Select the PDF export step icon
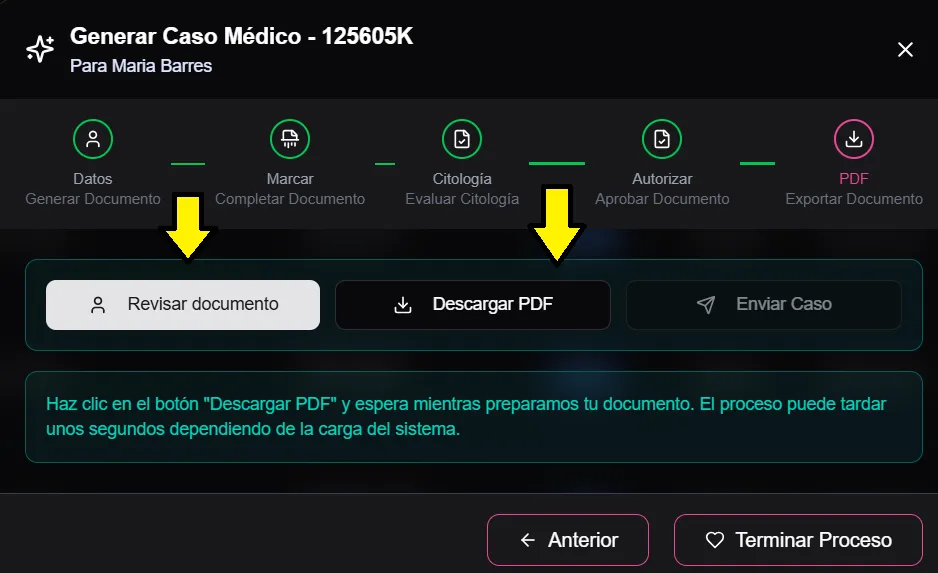938x573 pixels. point(854,139)
